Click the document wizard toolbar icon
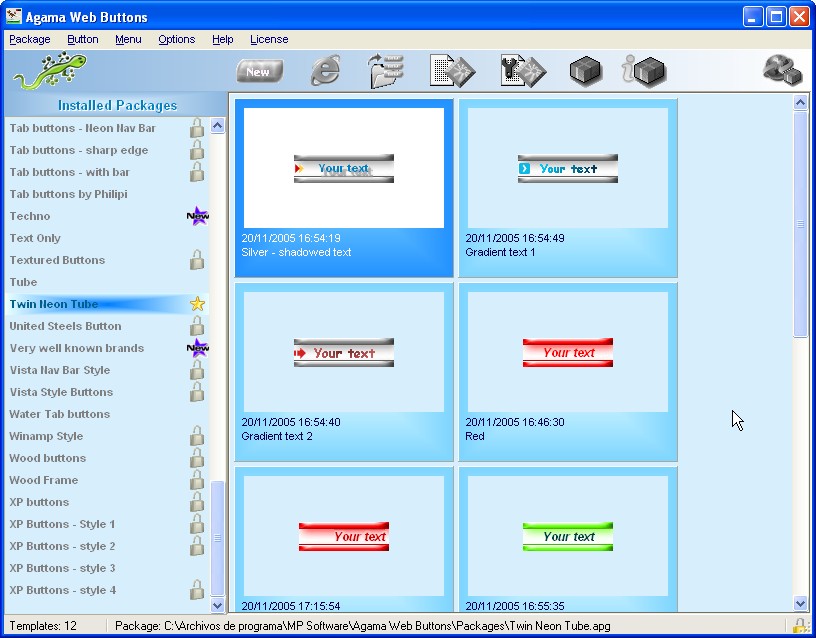The height and width of the screenshot is (638, 816). click(452, 70)
